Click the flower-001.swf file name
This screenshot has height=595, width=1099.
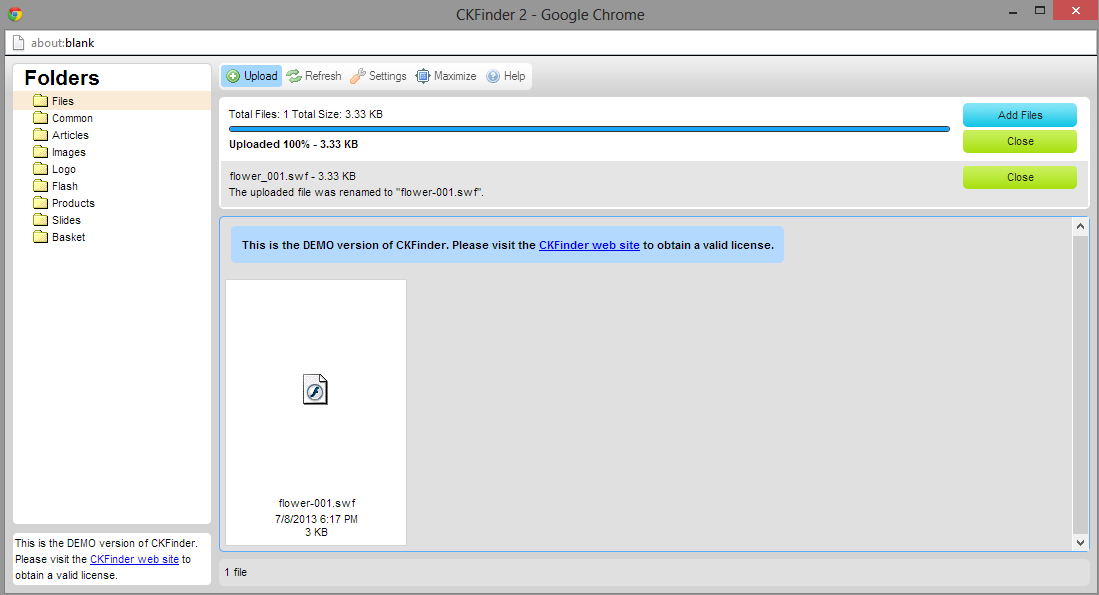pos(317,503)
